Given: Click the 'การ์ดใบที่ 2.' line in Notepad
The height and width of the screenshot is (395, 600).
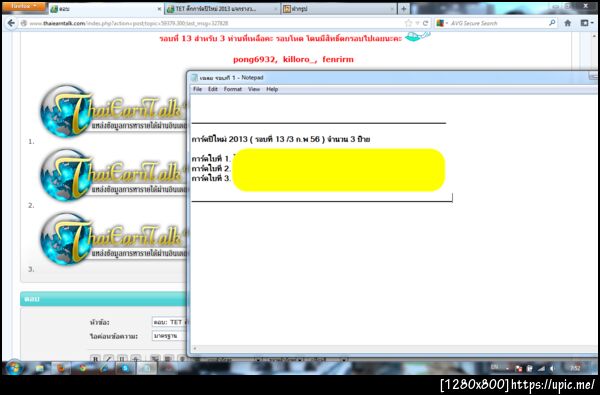Looking at the screenshot, I should coord(212,168).
